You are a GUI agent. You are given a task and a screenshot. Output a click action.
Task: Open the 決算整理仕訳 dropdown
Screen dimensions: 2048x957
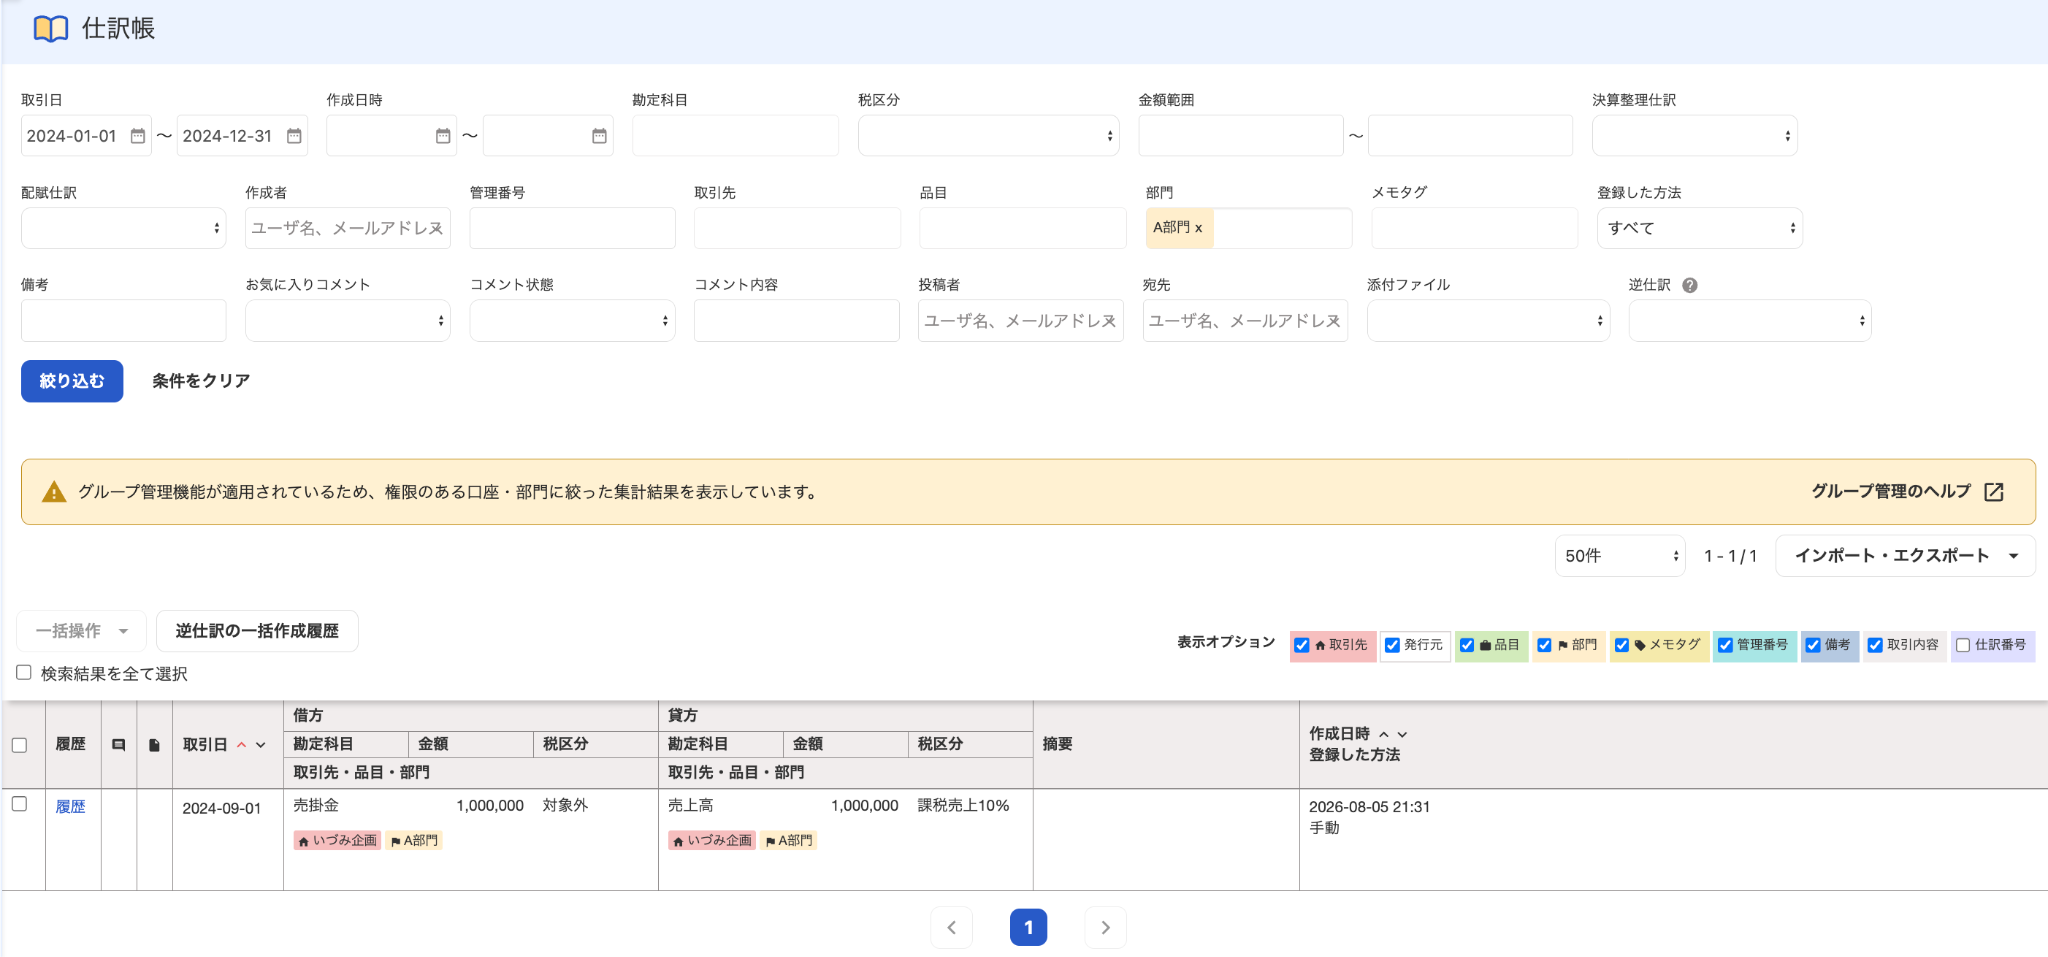click(1694, 136)
